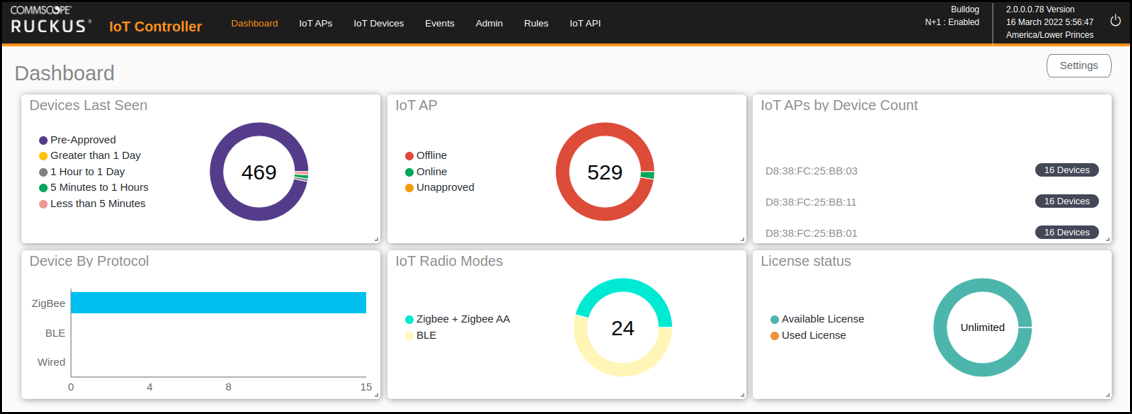Toggle Less than 5 Minutes legend dot
The height and width of the screenshot is (414, 1132).
pyautogui.click(x=43, y=204)
